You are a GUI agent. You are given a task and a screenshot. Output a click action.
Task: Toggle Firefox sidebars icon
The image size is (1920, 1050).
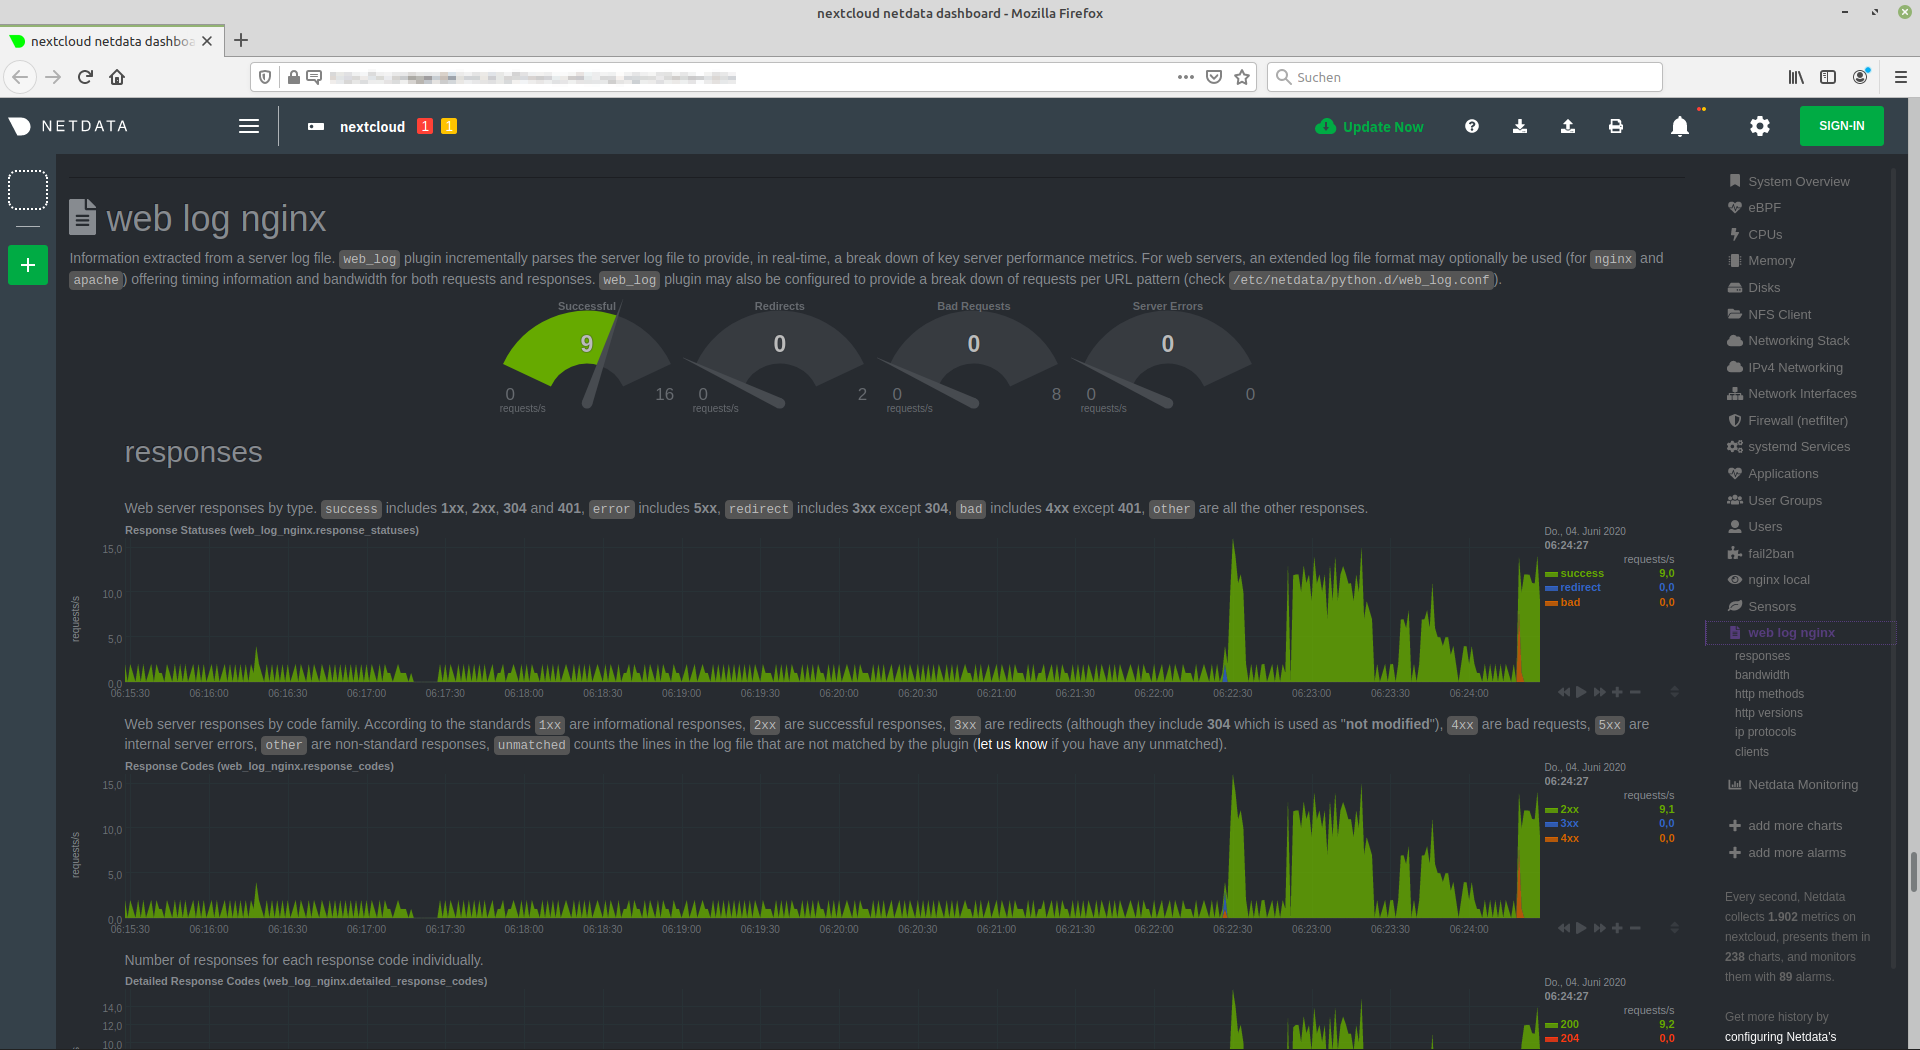click(1828, 77)
